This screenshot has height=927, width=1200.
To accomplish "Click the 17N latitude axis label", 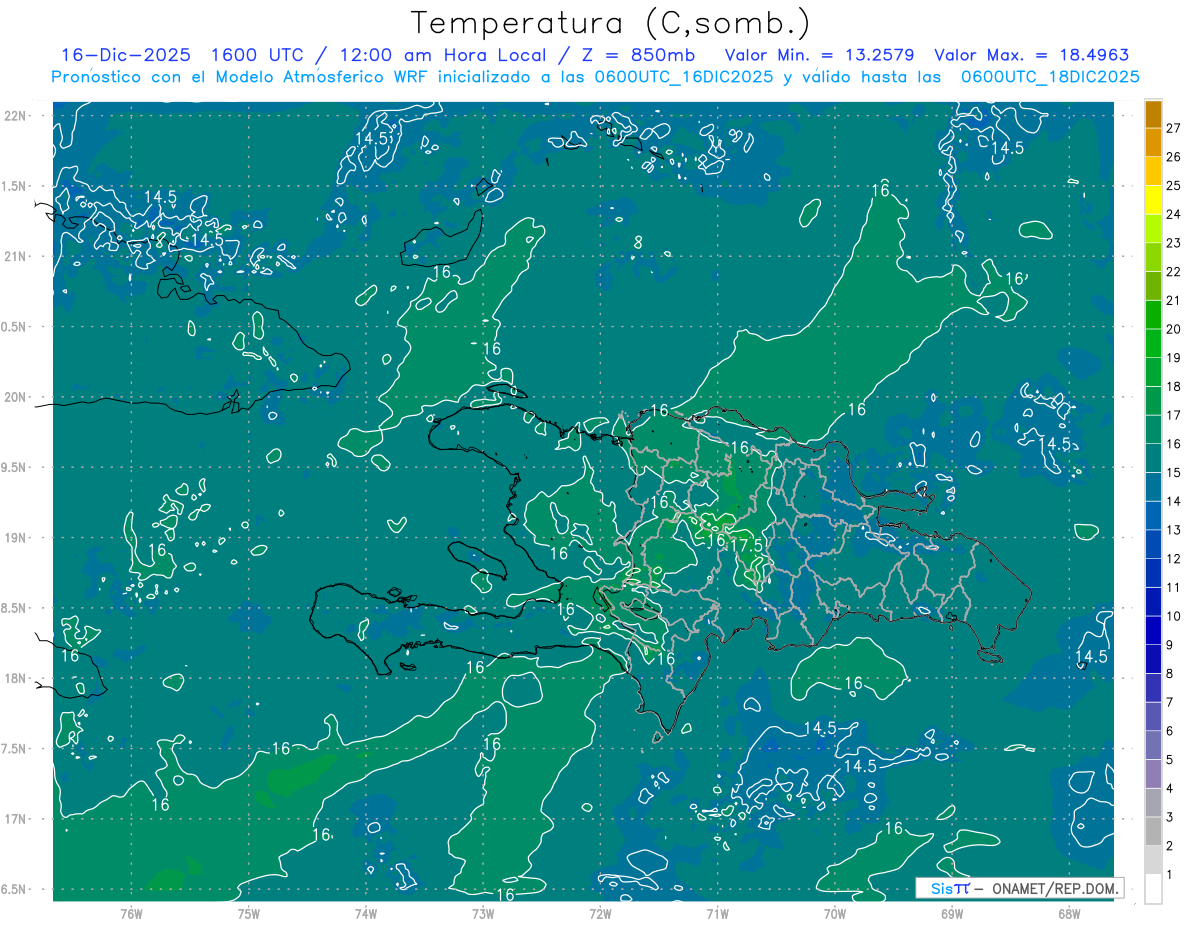I will 15,819.
